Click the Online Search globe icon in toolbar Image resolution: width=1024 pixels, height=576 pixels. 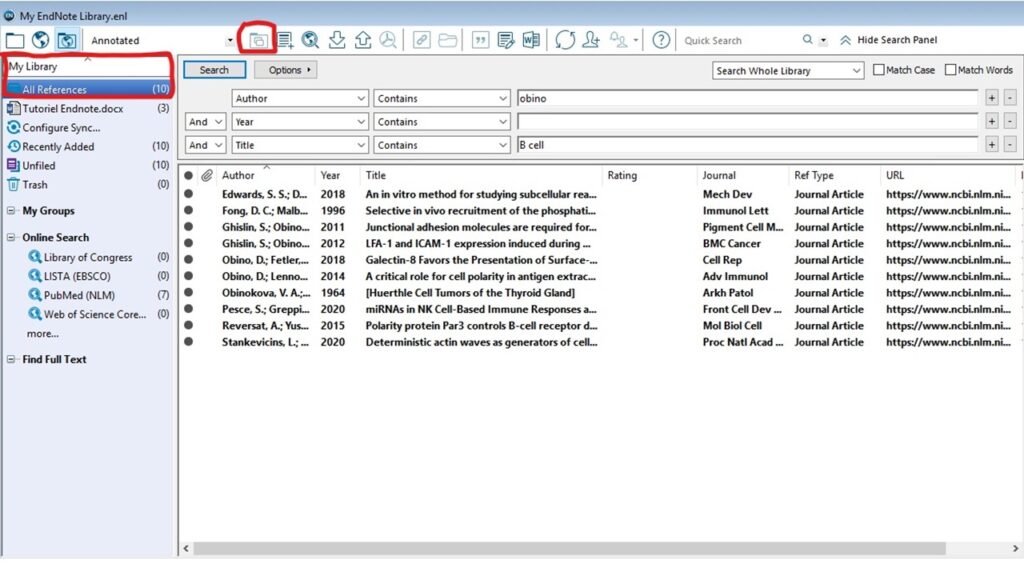click(x=310, y=41)
